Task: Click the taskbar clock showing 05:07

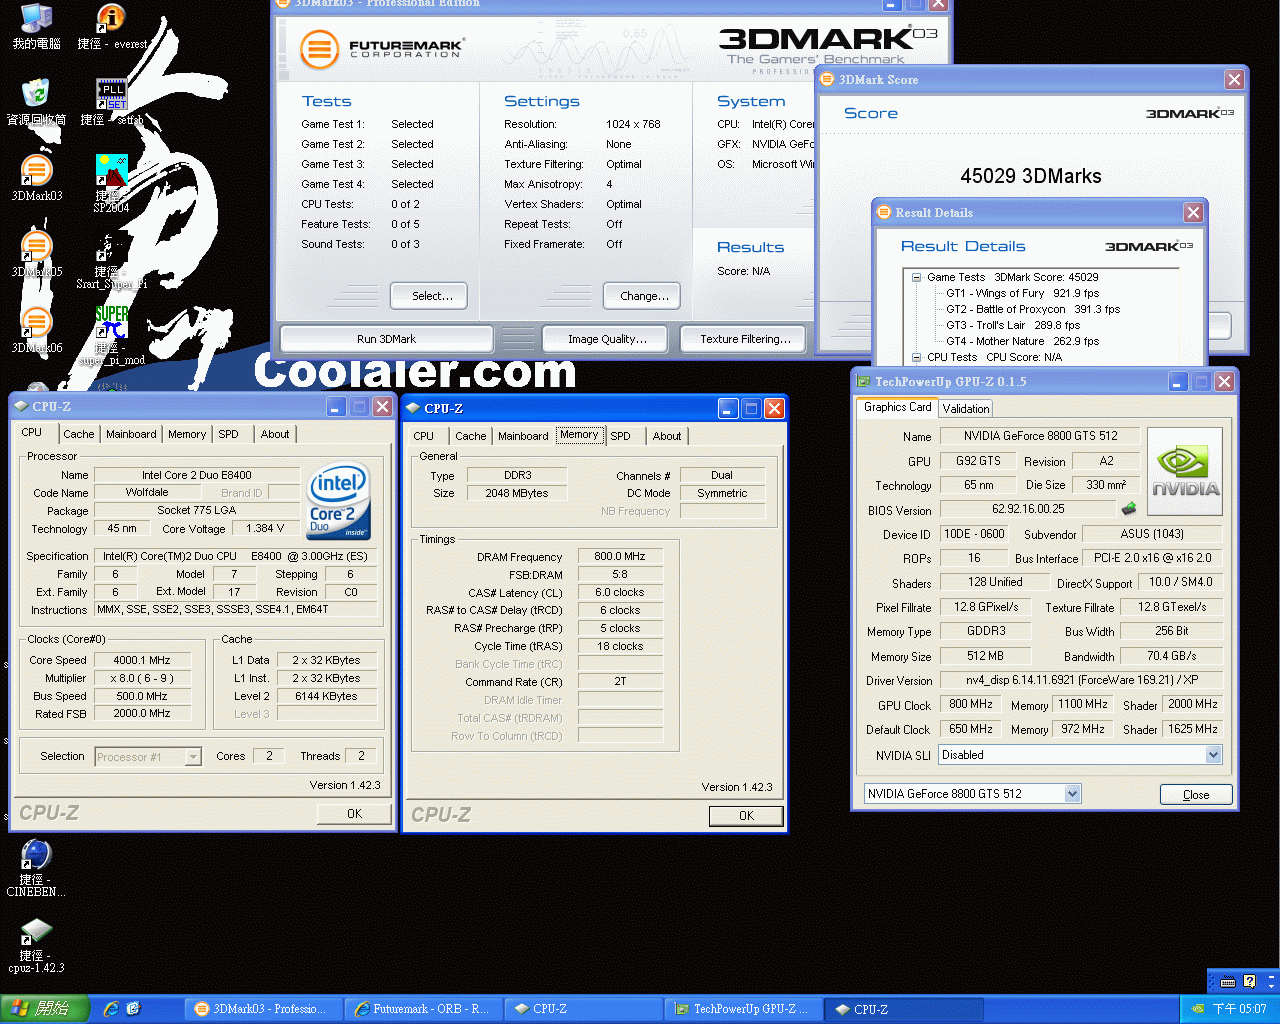Action: tap(1239, 1009)
